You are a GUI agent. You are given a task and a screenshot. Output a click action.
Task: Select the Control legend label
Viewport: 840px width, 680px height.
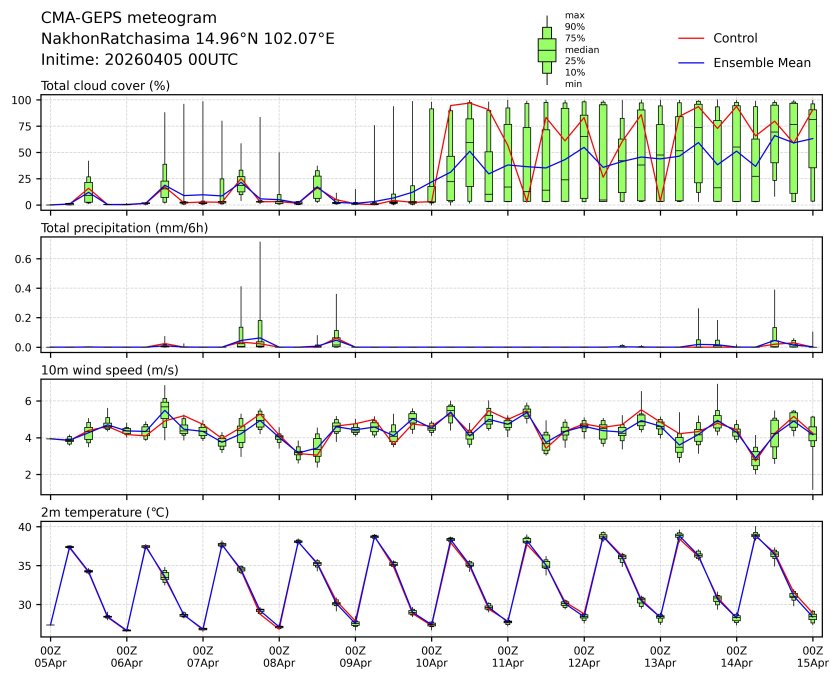click(x=735, y=38)
